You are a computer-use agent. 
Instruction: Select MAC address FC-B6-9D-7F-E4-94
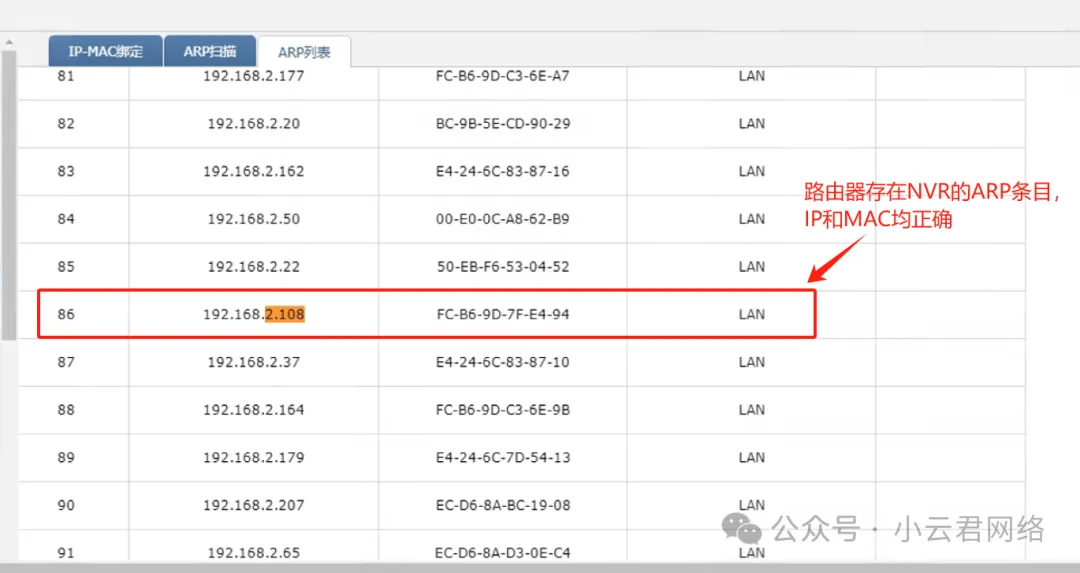(503, 314)
